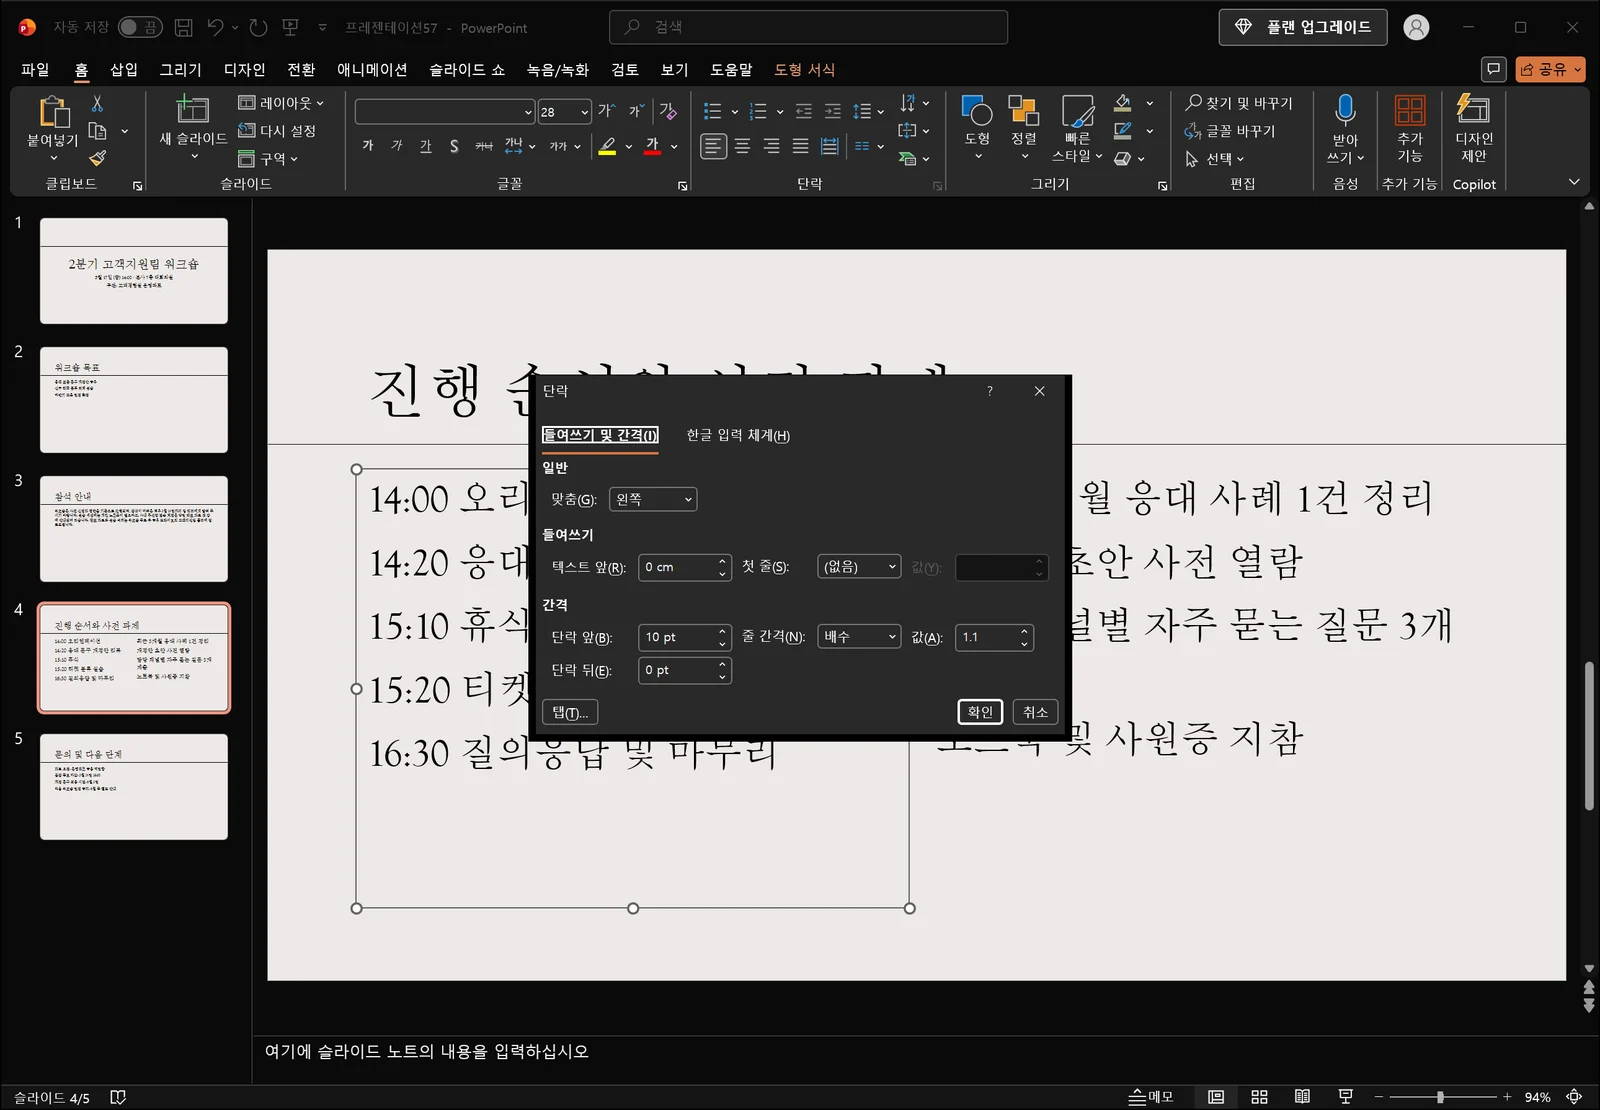
Task: Switch to Asian Typography tab
Action: click(738, 435)
